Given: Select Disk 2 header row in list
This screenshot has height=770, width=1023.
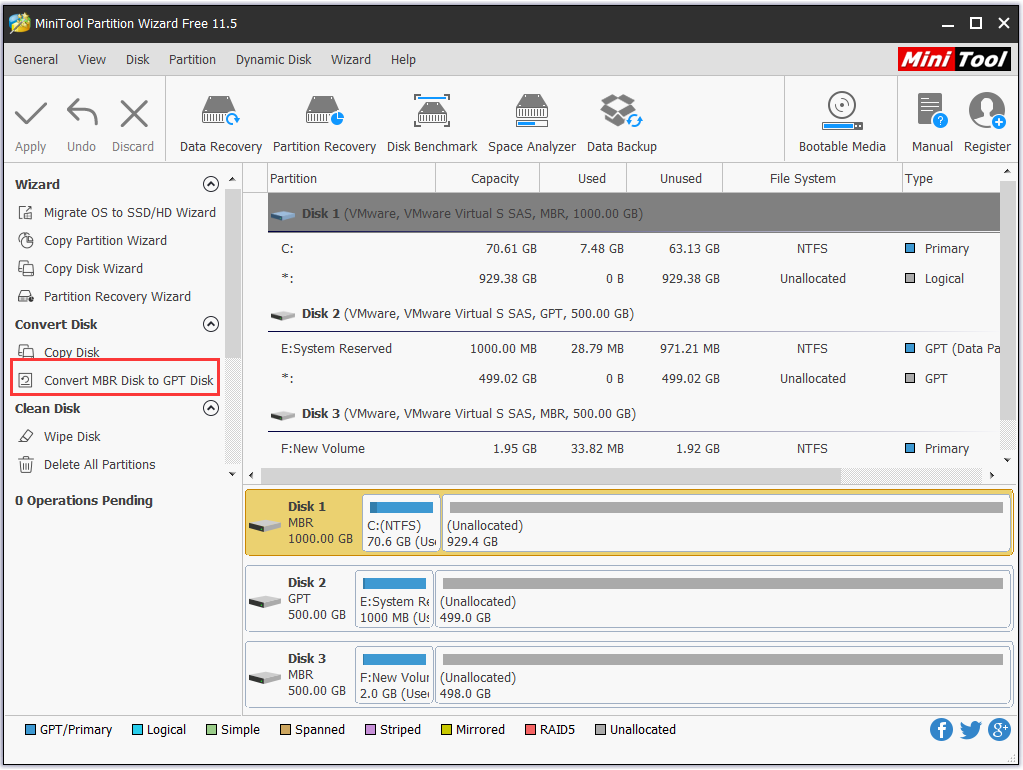Looking at the screenshot, I should point(634,314).
